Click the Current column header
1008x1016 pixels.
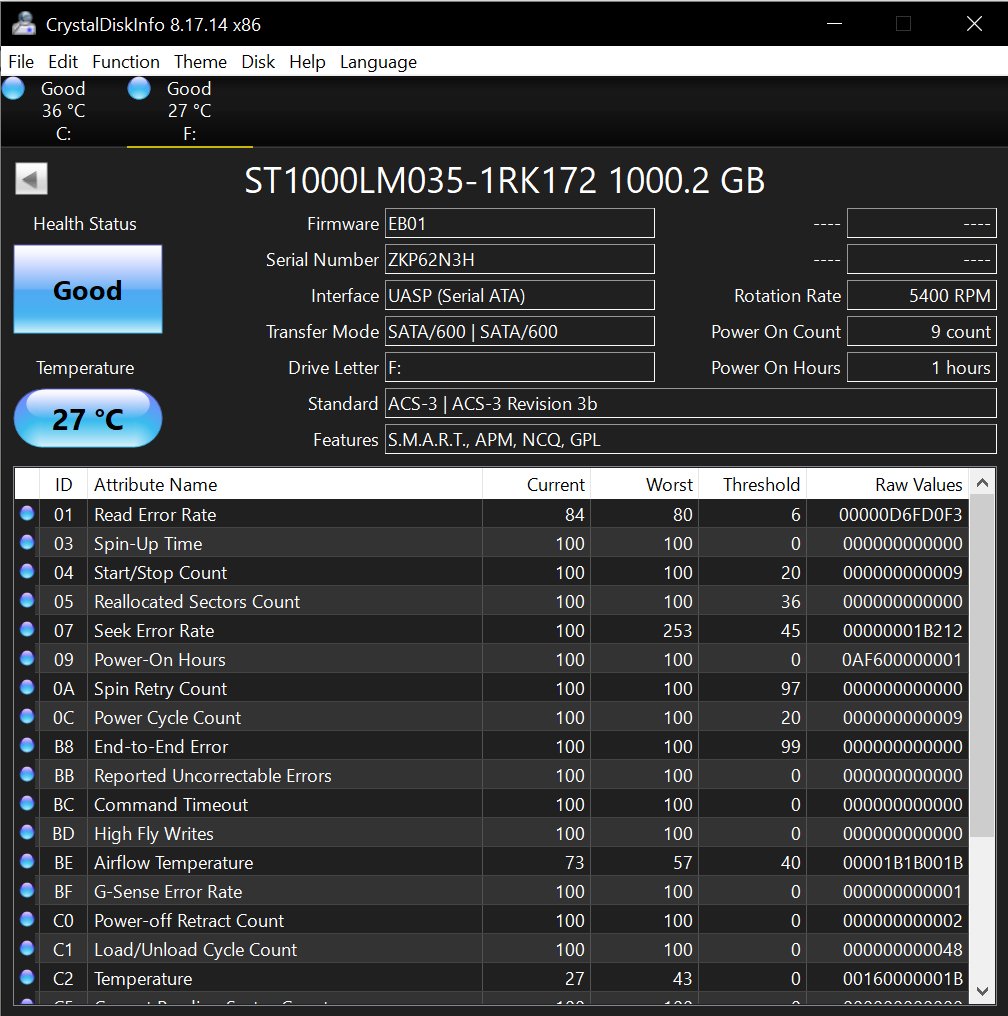click(x=536, y=484)
